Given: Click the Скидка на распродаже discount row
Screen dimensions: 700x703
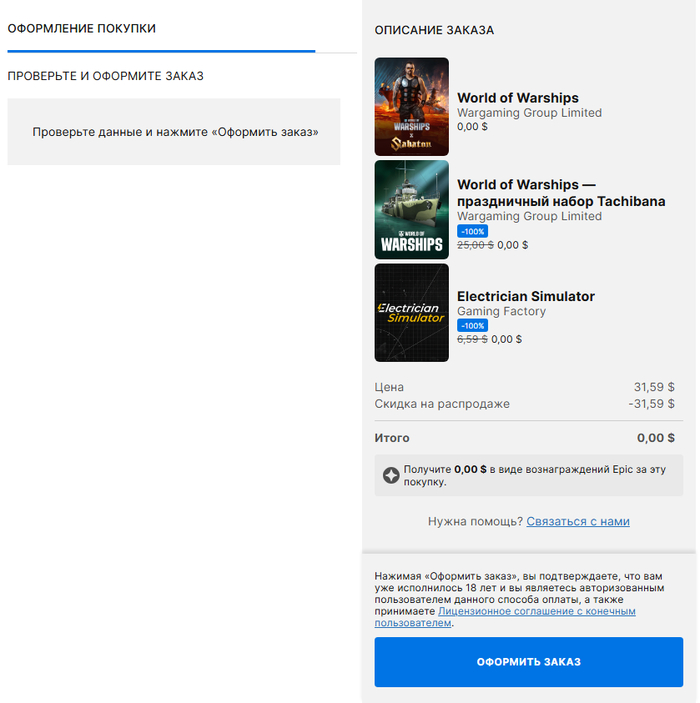Looking at the screenshot, I should [x=524, y=404].
